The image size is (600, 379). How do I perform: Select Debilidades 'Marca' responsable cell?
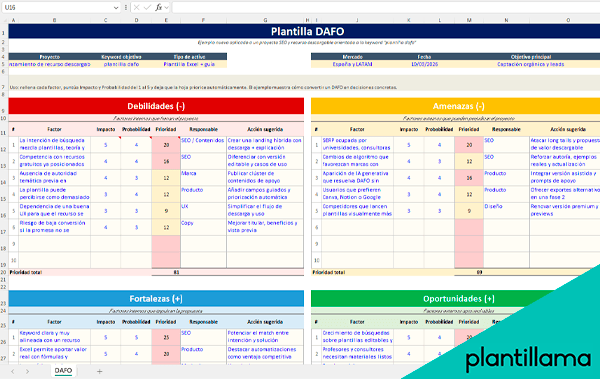(x=203, y=178)
